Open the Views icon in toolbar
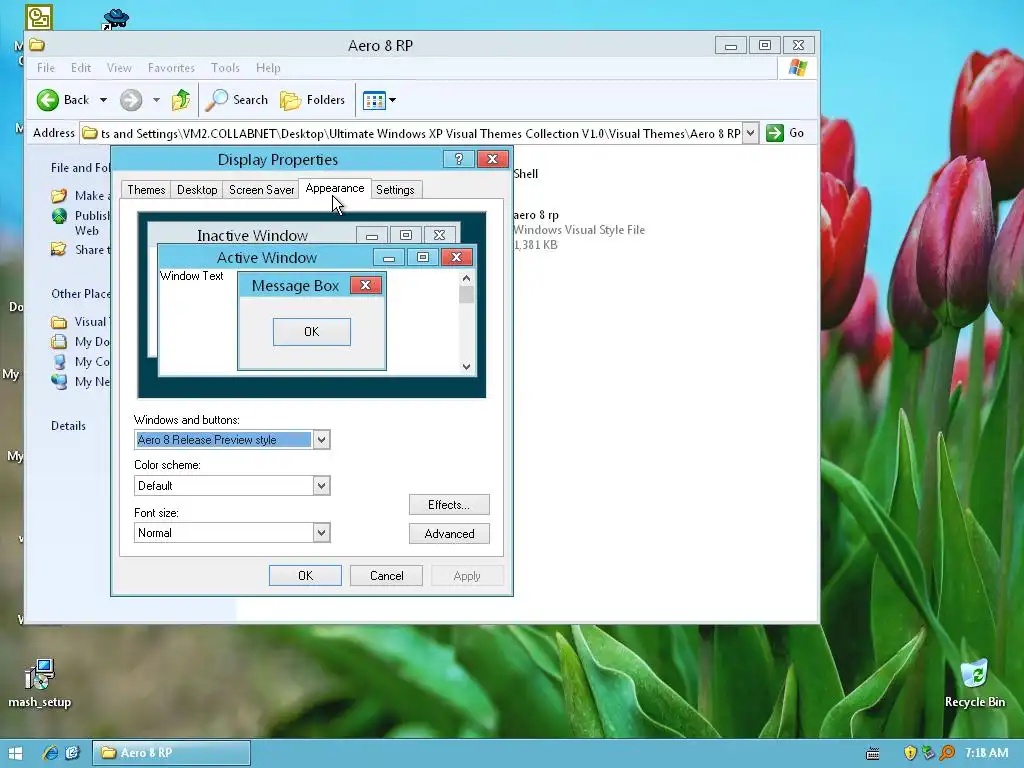 click(x=374, y=101)
